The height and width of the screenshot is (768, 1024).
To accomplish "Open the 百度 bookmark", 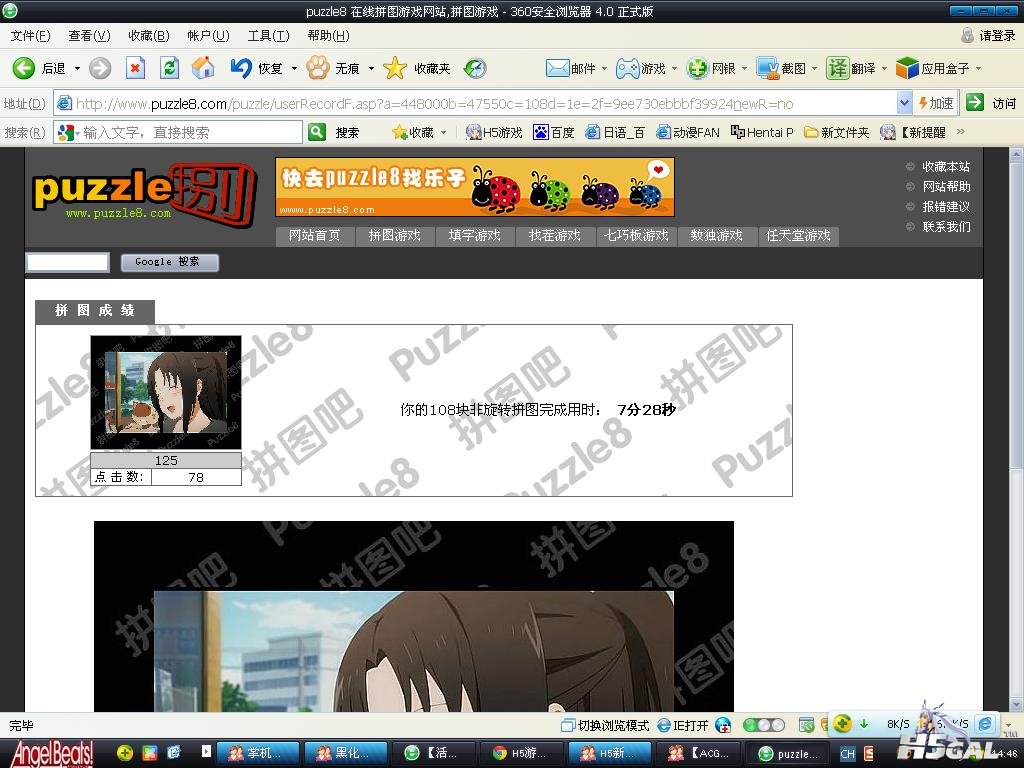I will coord(554,133).
